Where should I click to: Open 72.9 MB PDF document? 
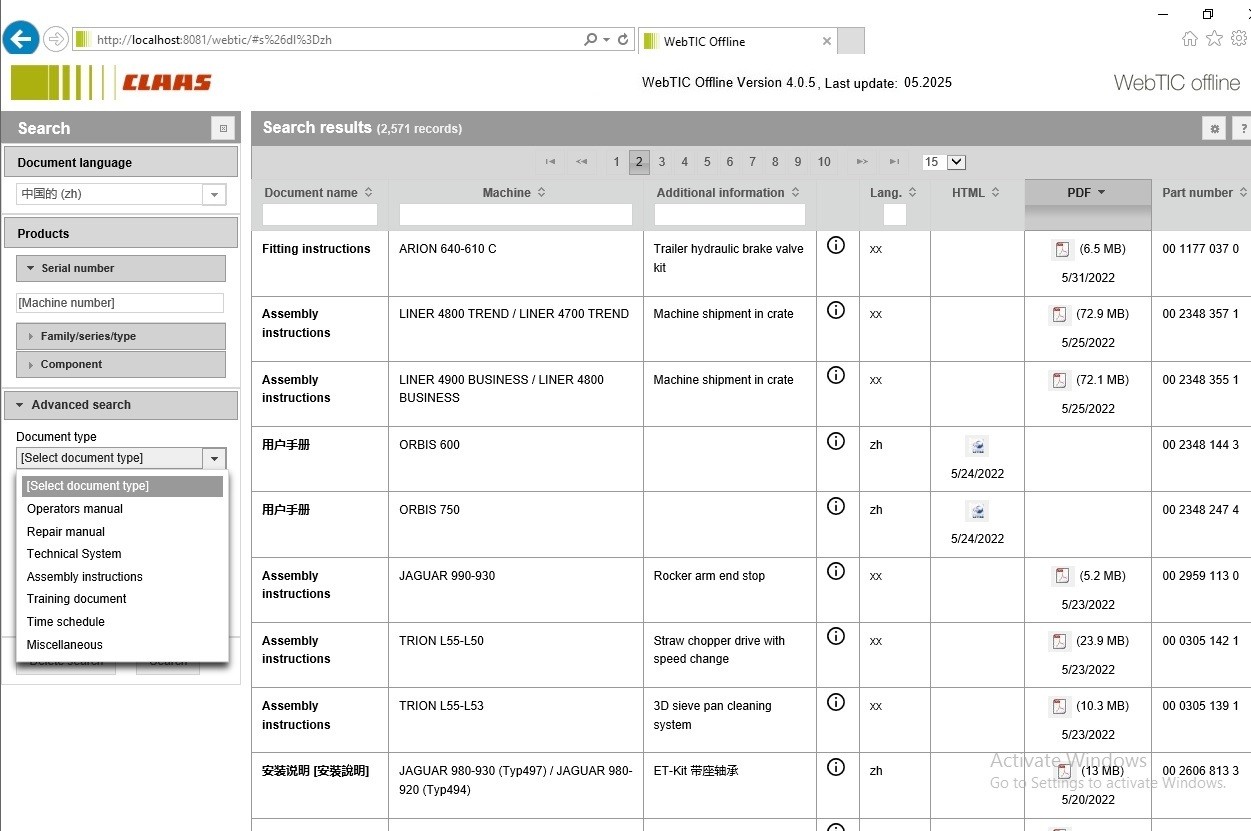(1061, 314)
